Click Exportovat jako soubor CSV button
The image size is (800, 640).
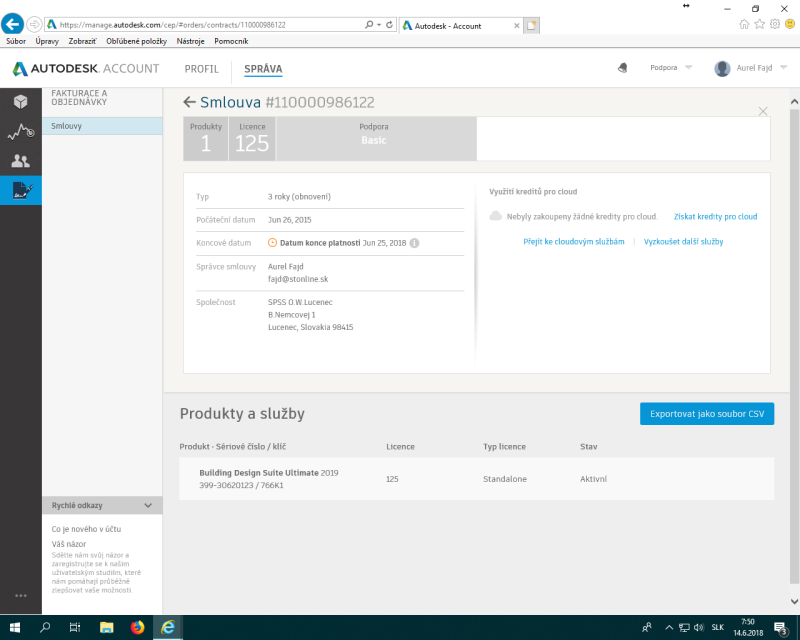pos(706,413)
